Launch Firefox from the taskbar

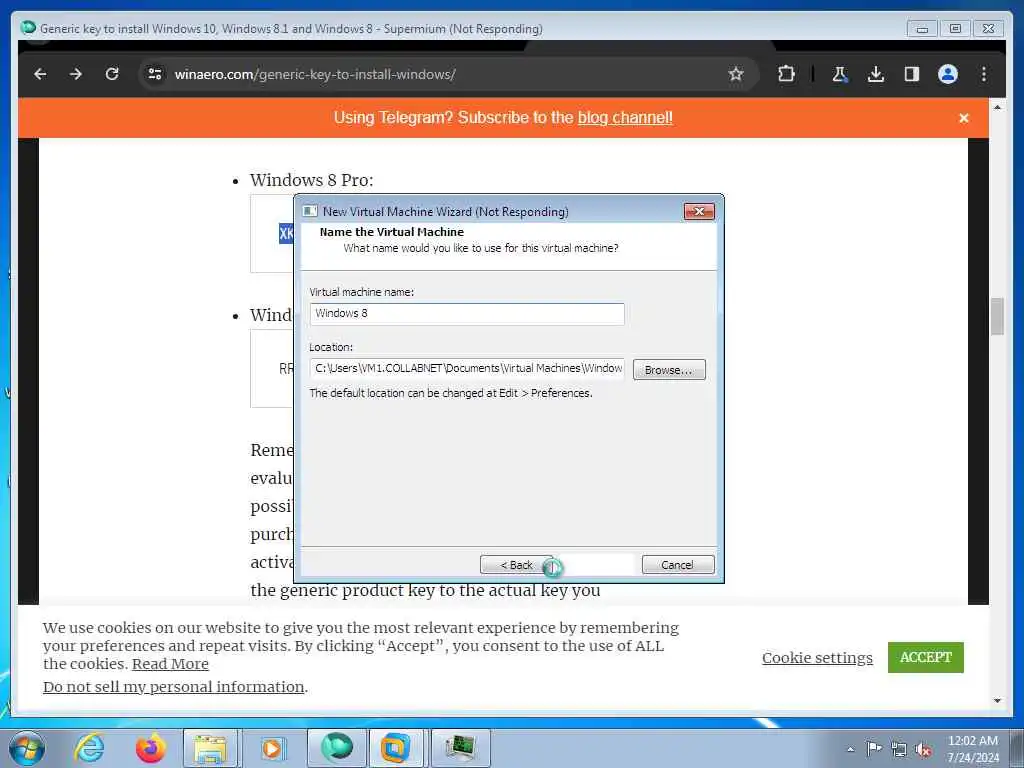[x=150, y=748]
